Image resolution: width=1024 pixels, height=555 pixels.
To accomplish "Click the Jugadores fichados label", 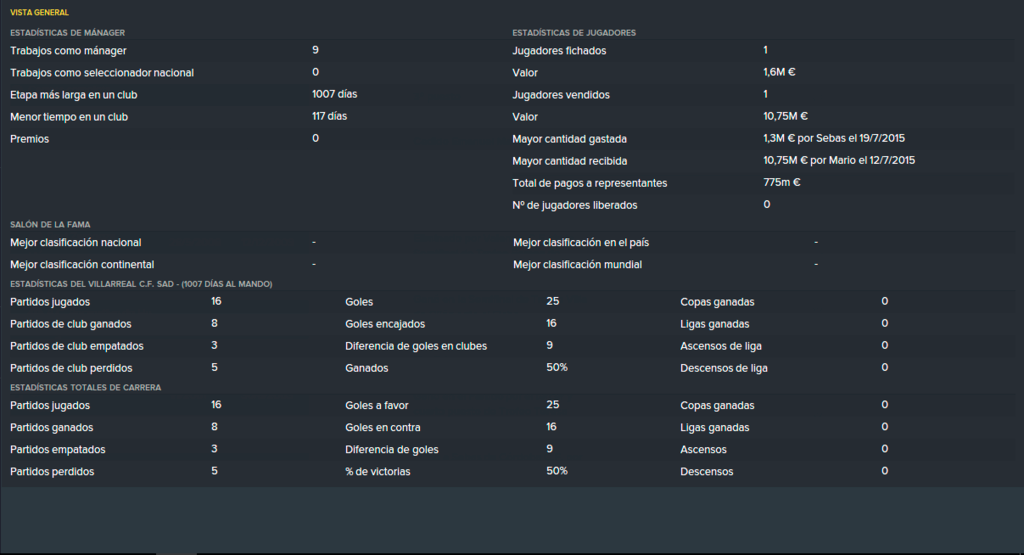I will [559, 51].
